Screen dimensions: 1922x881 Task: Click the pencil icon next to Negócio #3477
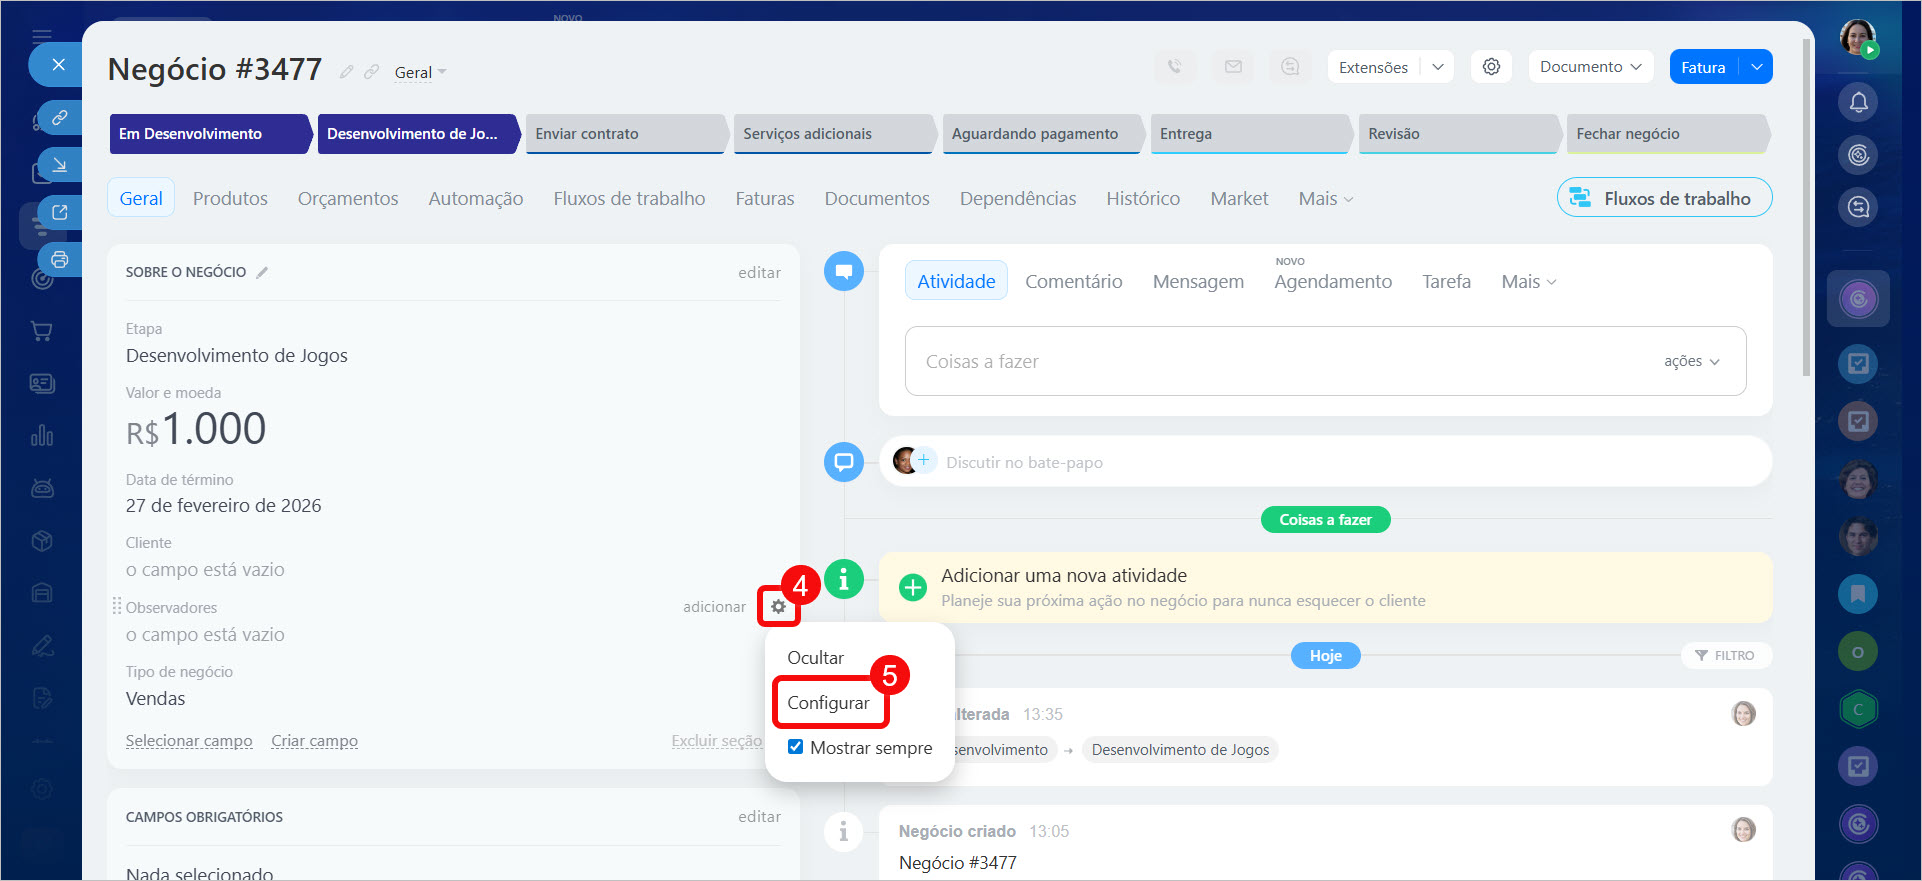click(x=346, y=72)
